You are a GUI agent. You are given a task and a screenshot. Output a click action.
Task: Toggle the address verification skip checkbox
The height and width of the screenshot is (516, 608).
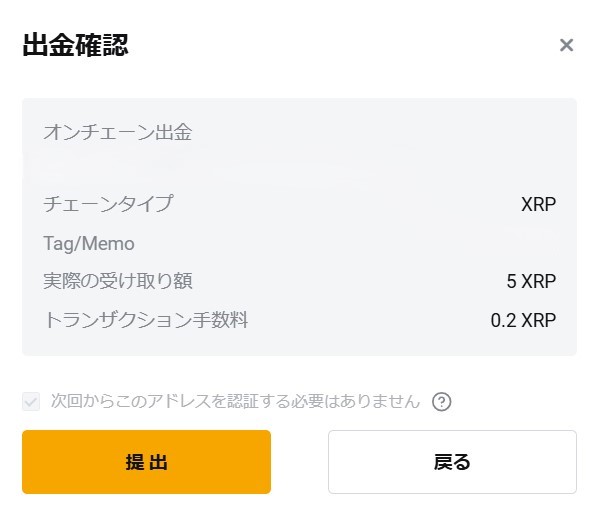click(32, 402)
